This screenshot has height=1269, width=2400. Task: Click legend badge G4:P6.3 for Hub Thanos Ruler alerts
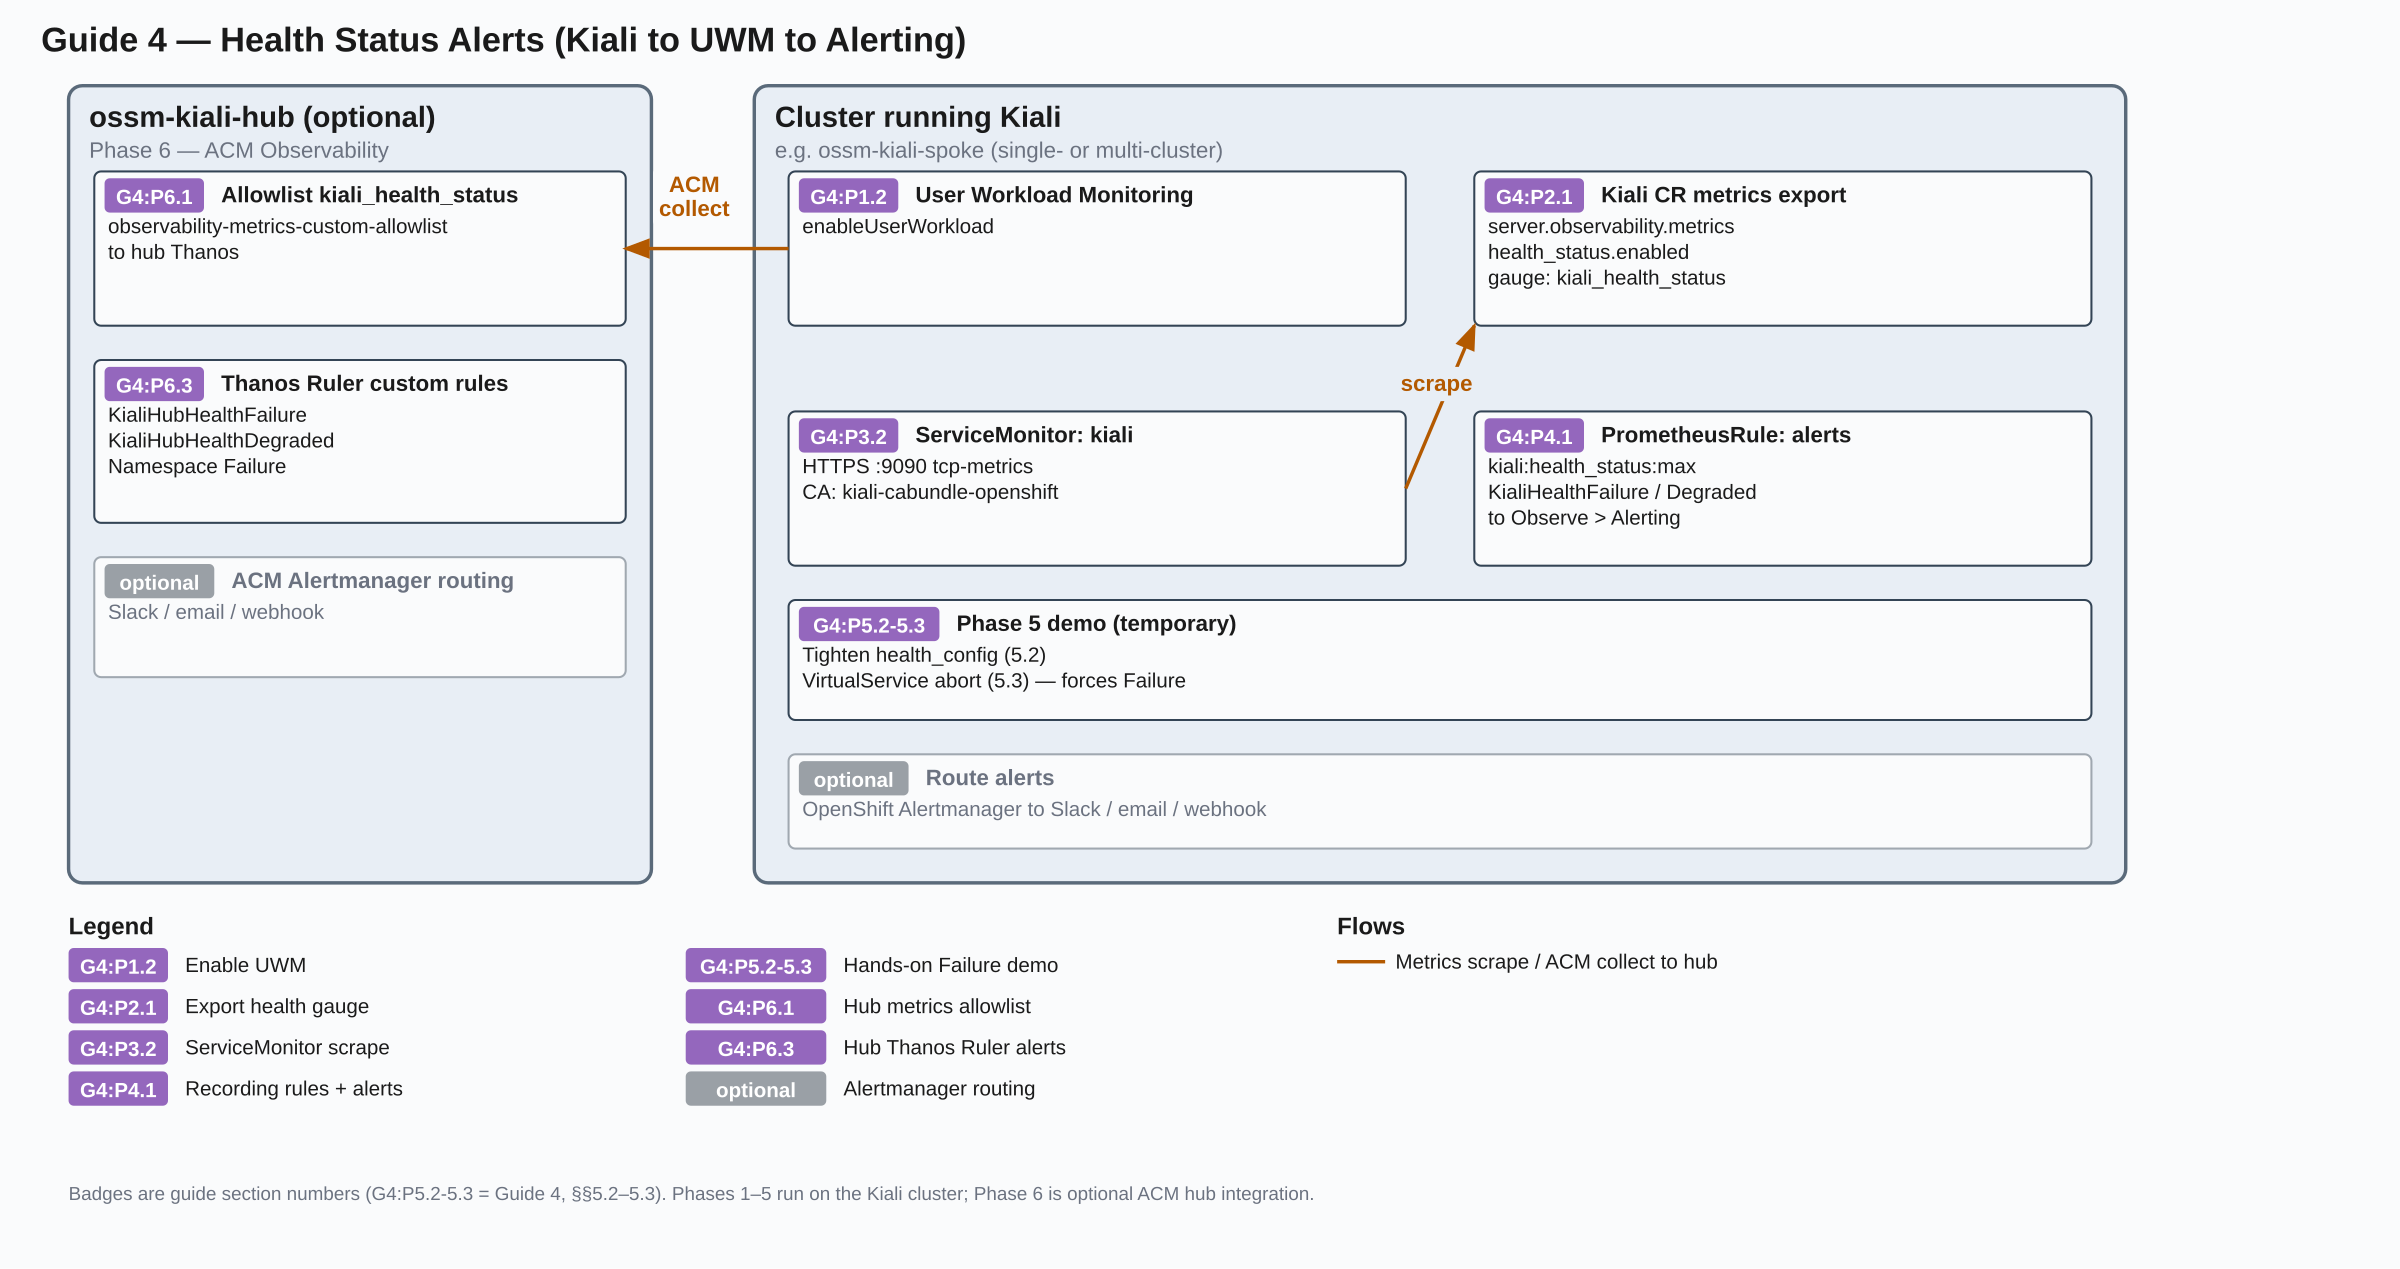tap(756, 1048)
